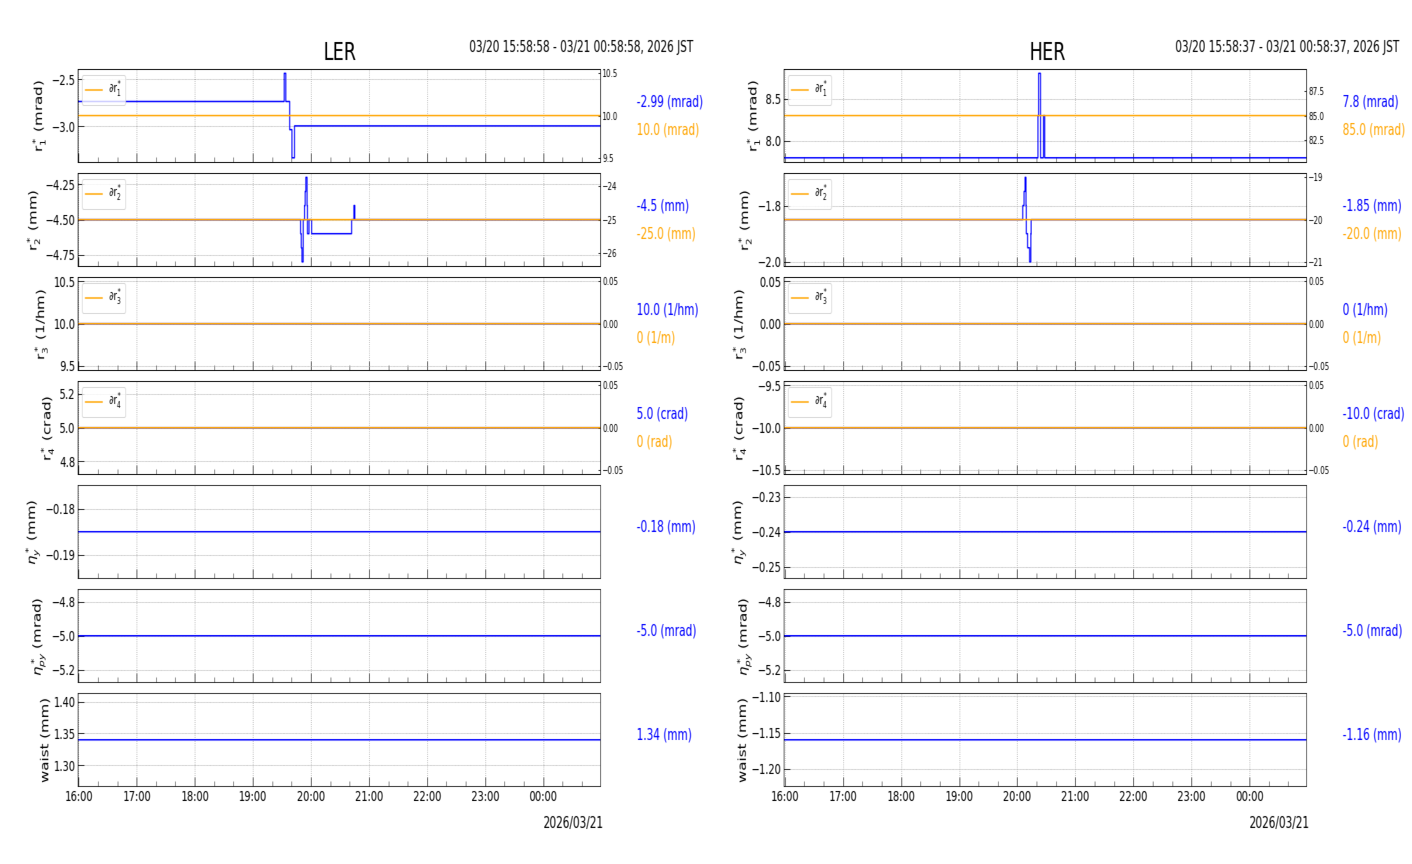Screen dimensions: 1412x864
Task: Select the LER orange 10.0 (mrad) value
Action: pos(667,130)
